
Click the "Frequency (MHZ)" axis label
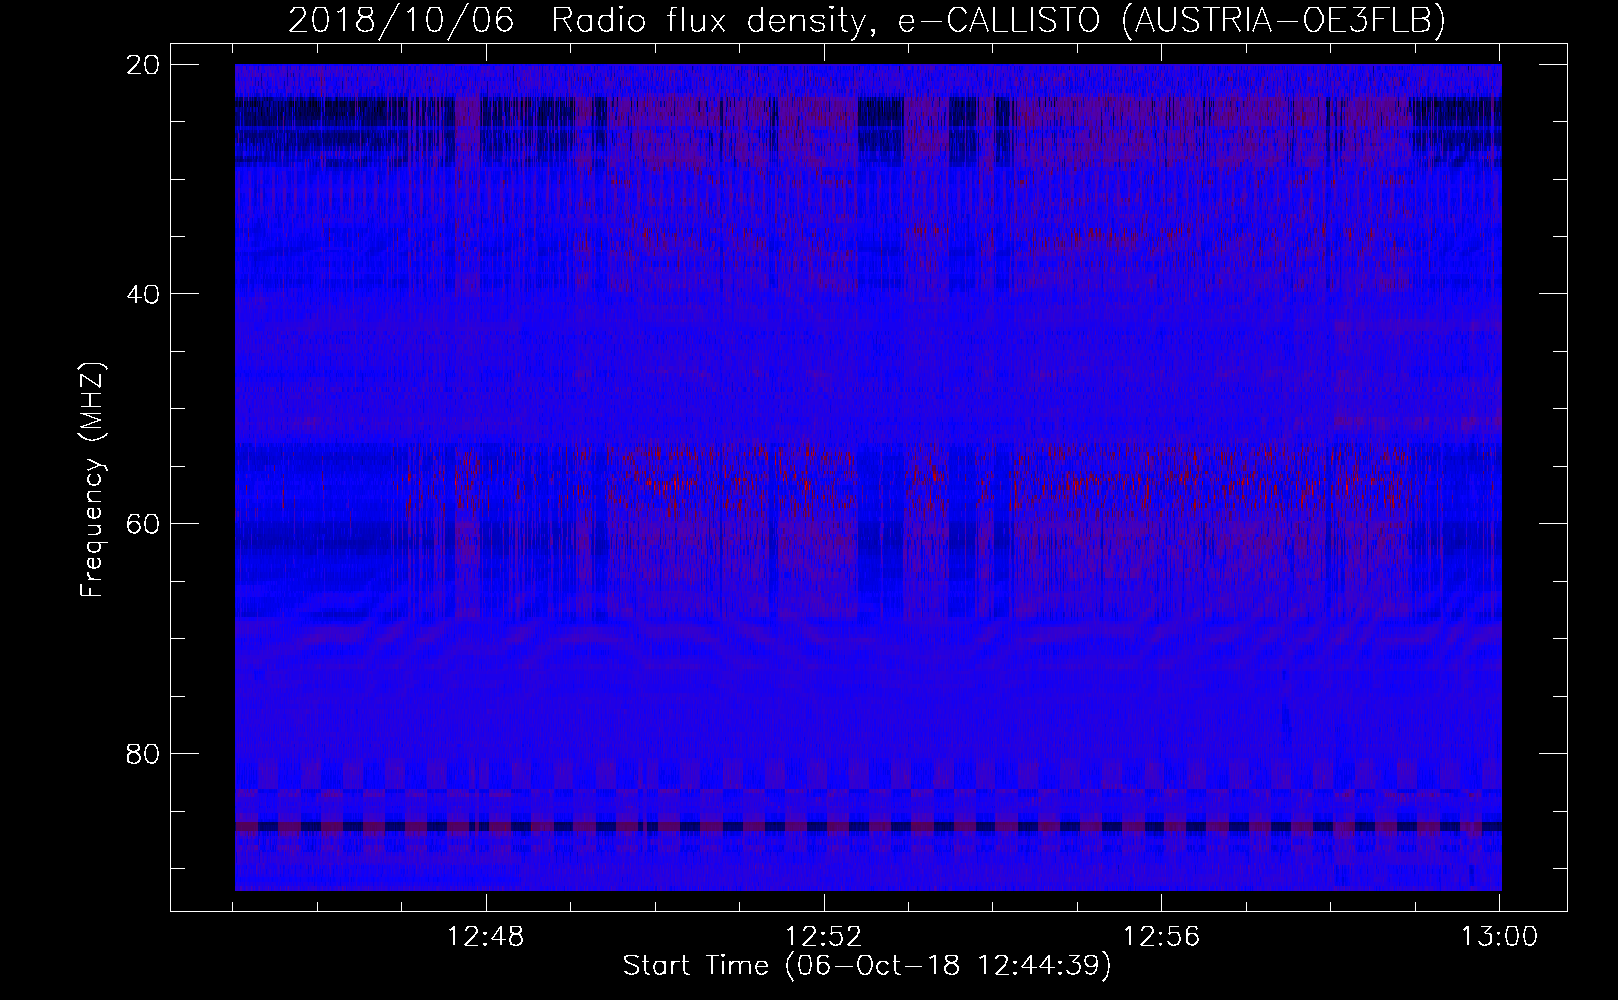coord(93,481)
